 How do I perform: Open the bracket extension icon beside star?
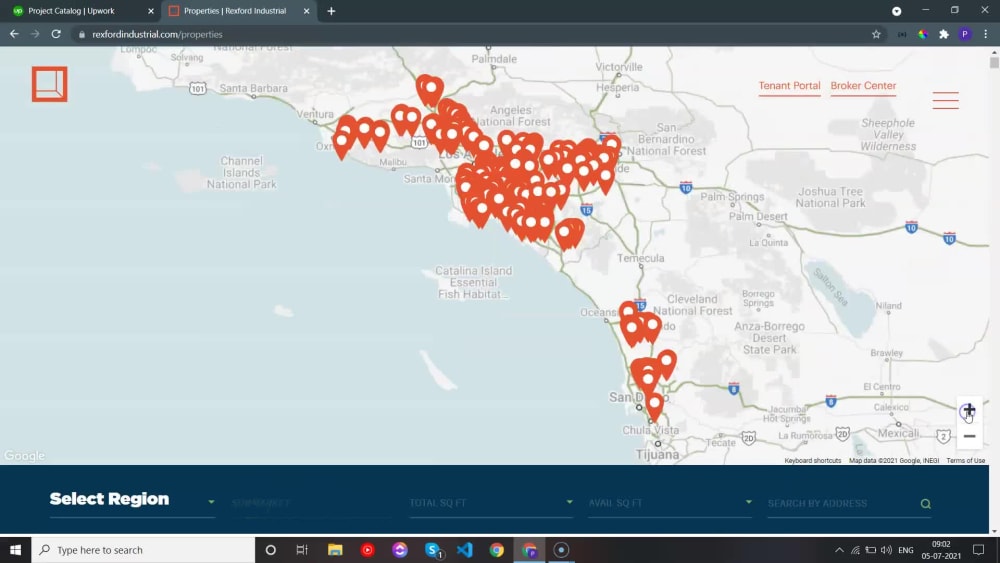coord(902,34)
